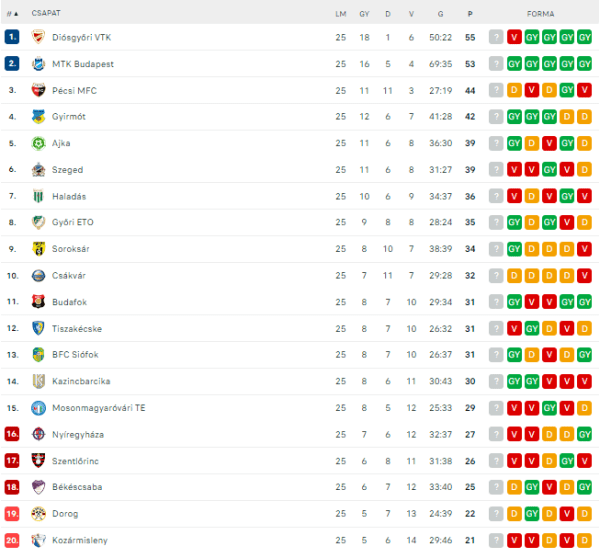Click the Mosonmagyaróvári TE round badge
This screenshot has height=558, width=600.
coord(38,408)
